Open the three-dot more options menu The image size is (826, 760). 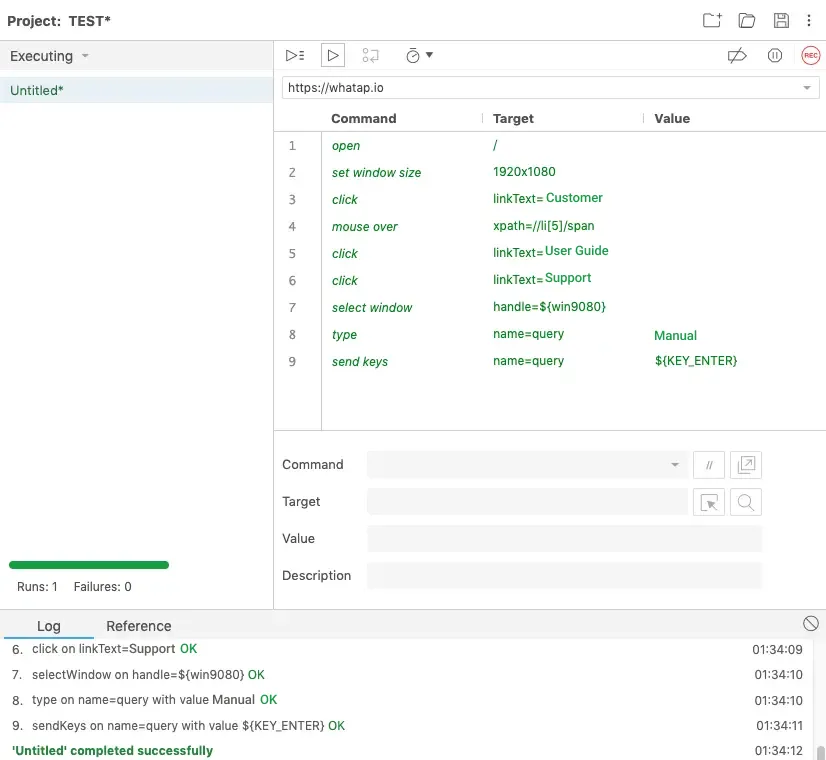click(809, 21)
